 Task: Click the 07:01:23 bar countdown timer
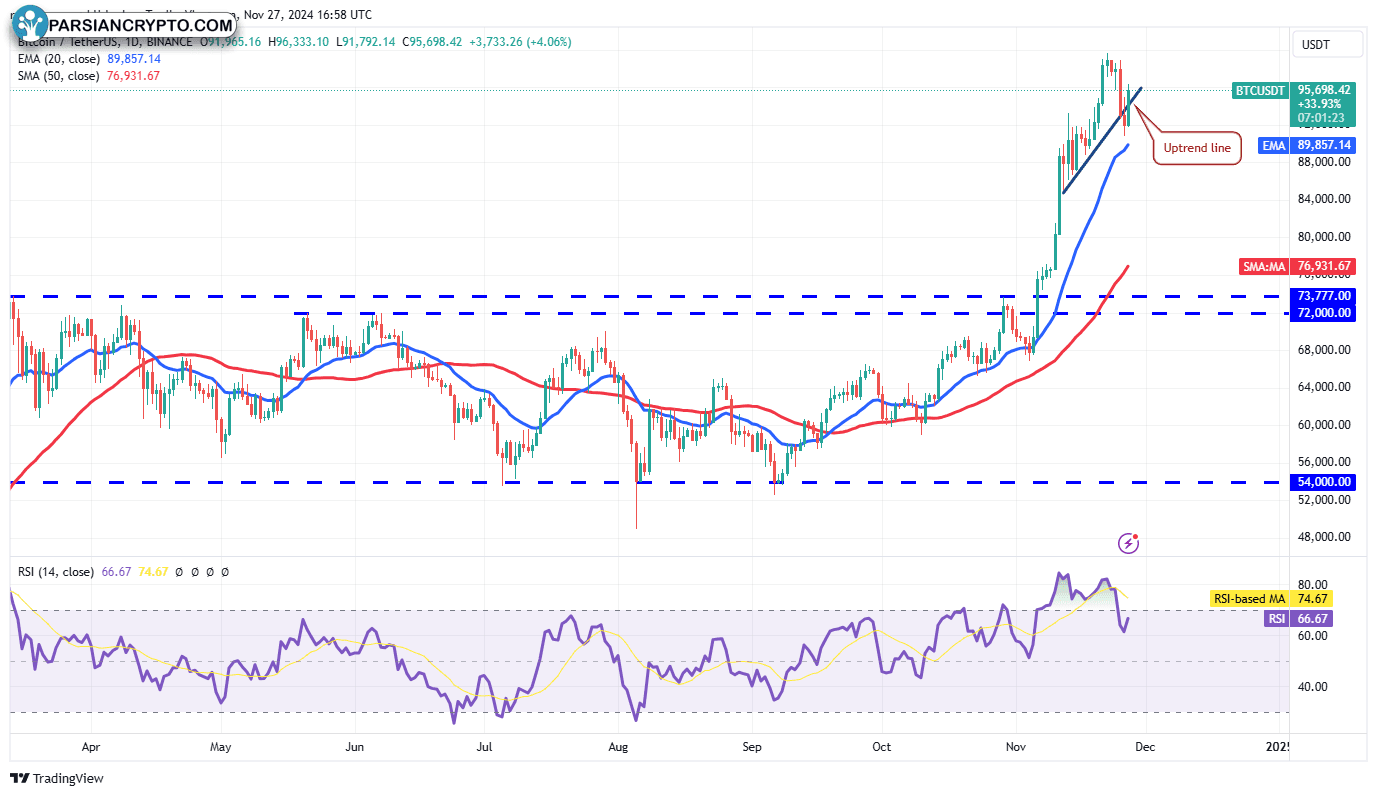pos(1320,118)
